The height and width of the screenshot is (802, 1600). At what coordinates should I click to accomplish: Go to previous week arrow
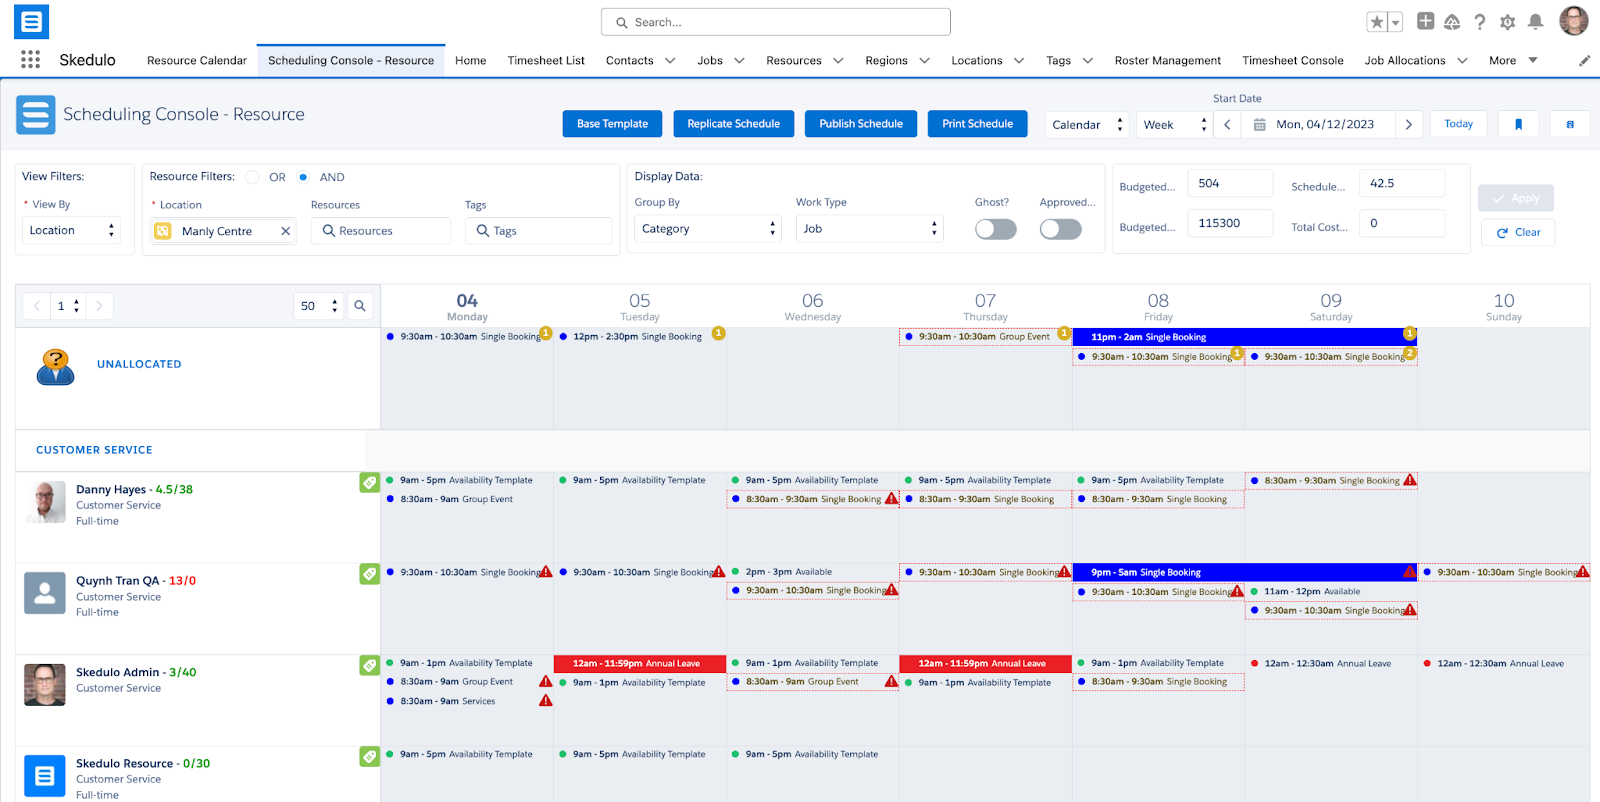(x=1227, y=125)
